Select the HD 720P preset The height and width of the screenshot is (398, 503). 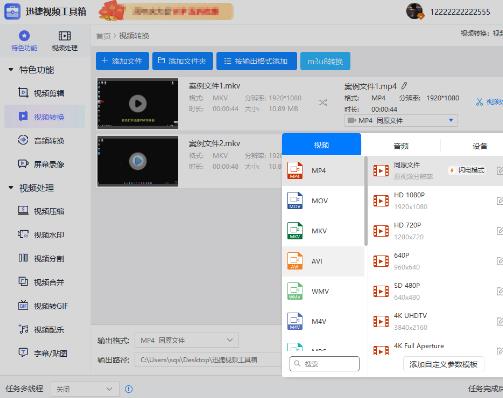[x=435, y=231]
